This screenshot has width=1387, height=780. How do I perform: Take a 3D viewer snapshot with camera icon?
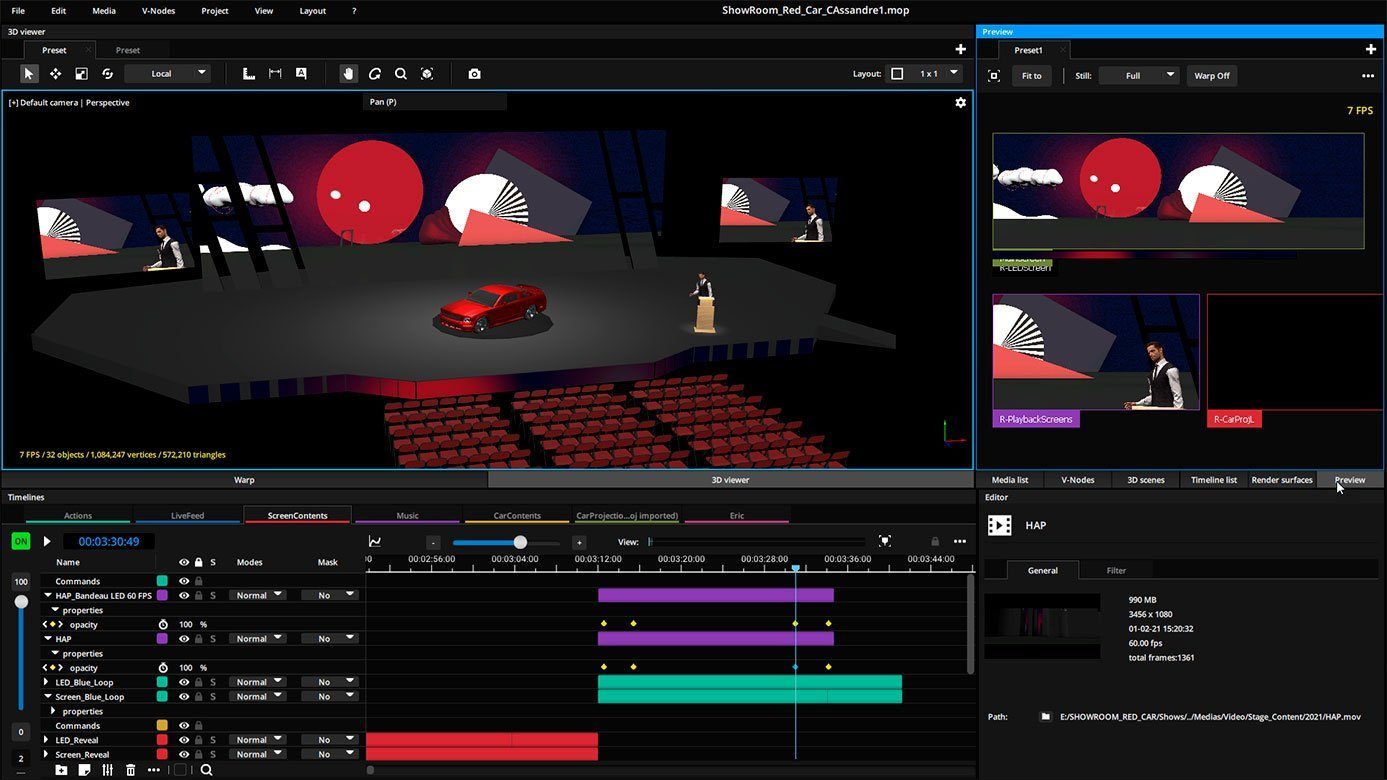coord(474,73)
